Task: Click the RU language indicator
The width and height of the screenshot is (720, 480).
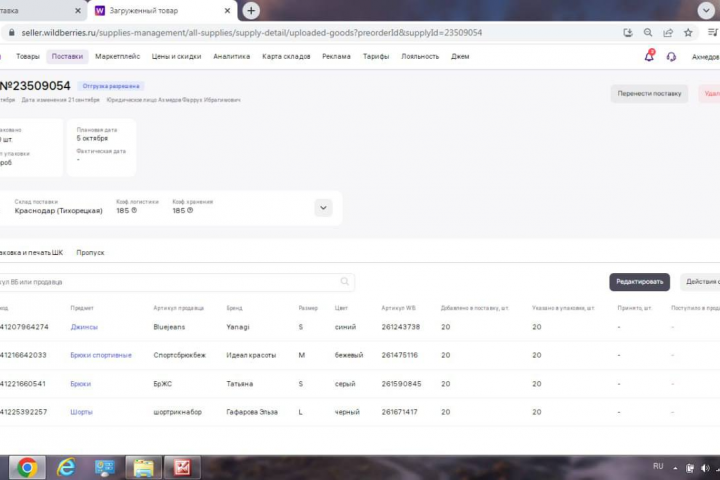Action: (658, 467)
